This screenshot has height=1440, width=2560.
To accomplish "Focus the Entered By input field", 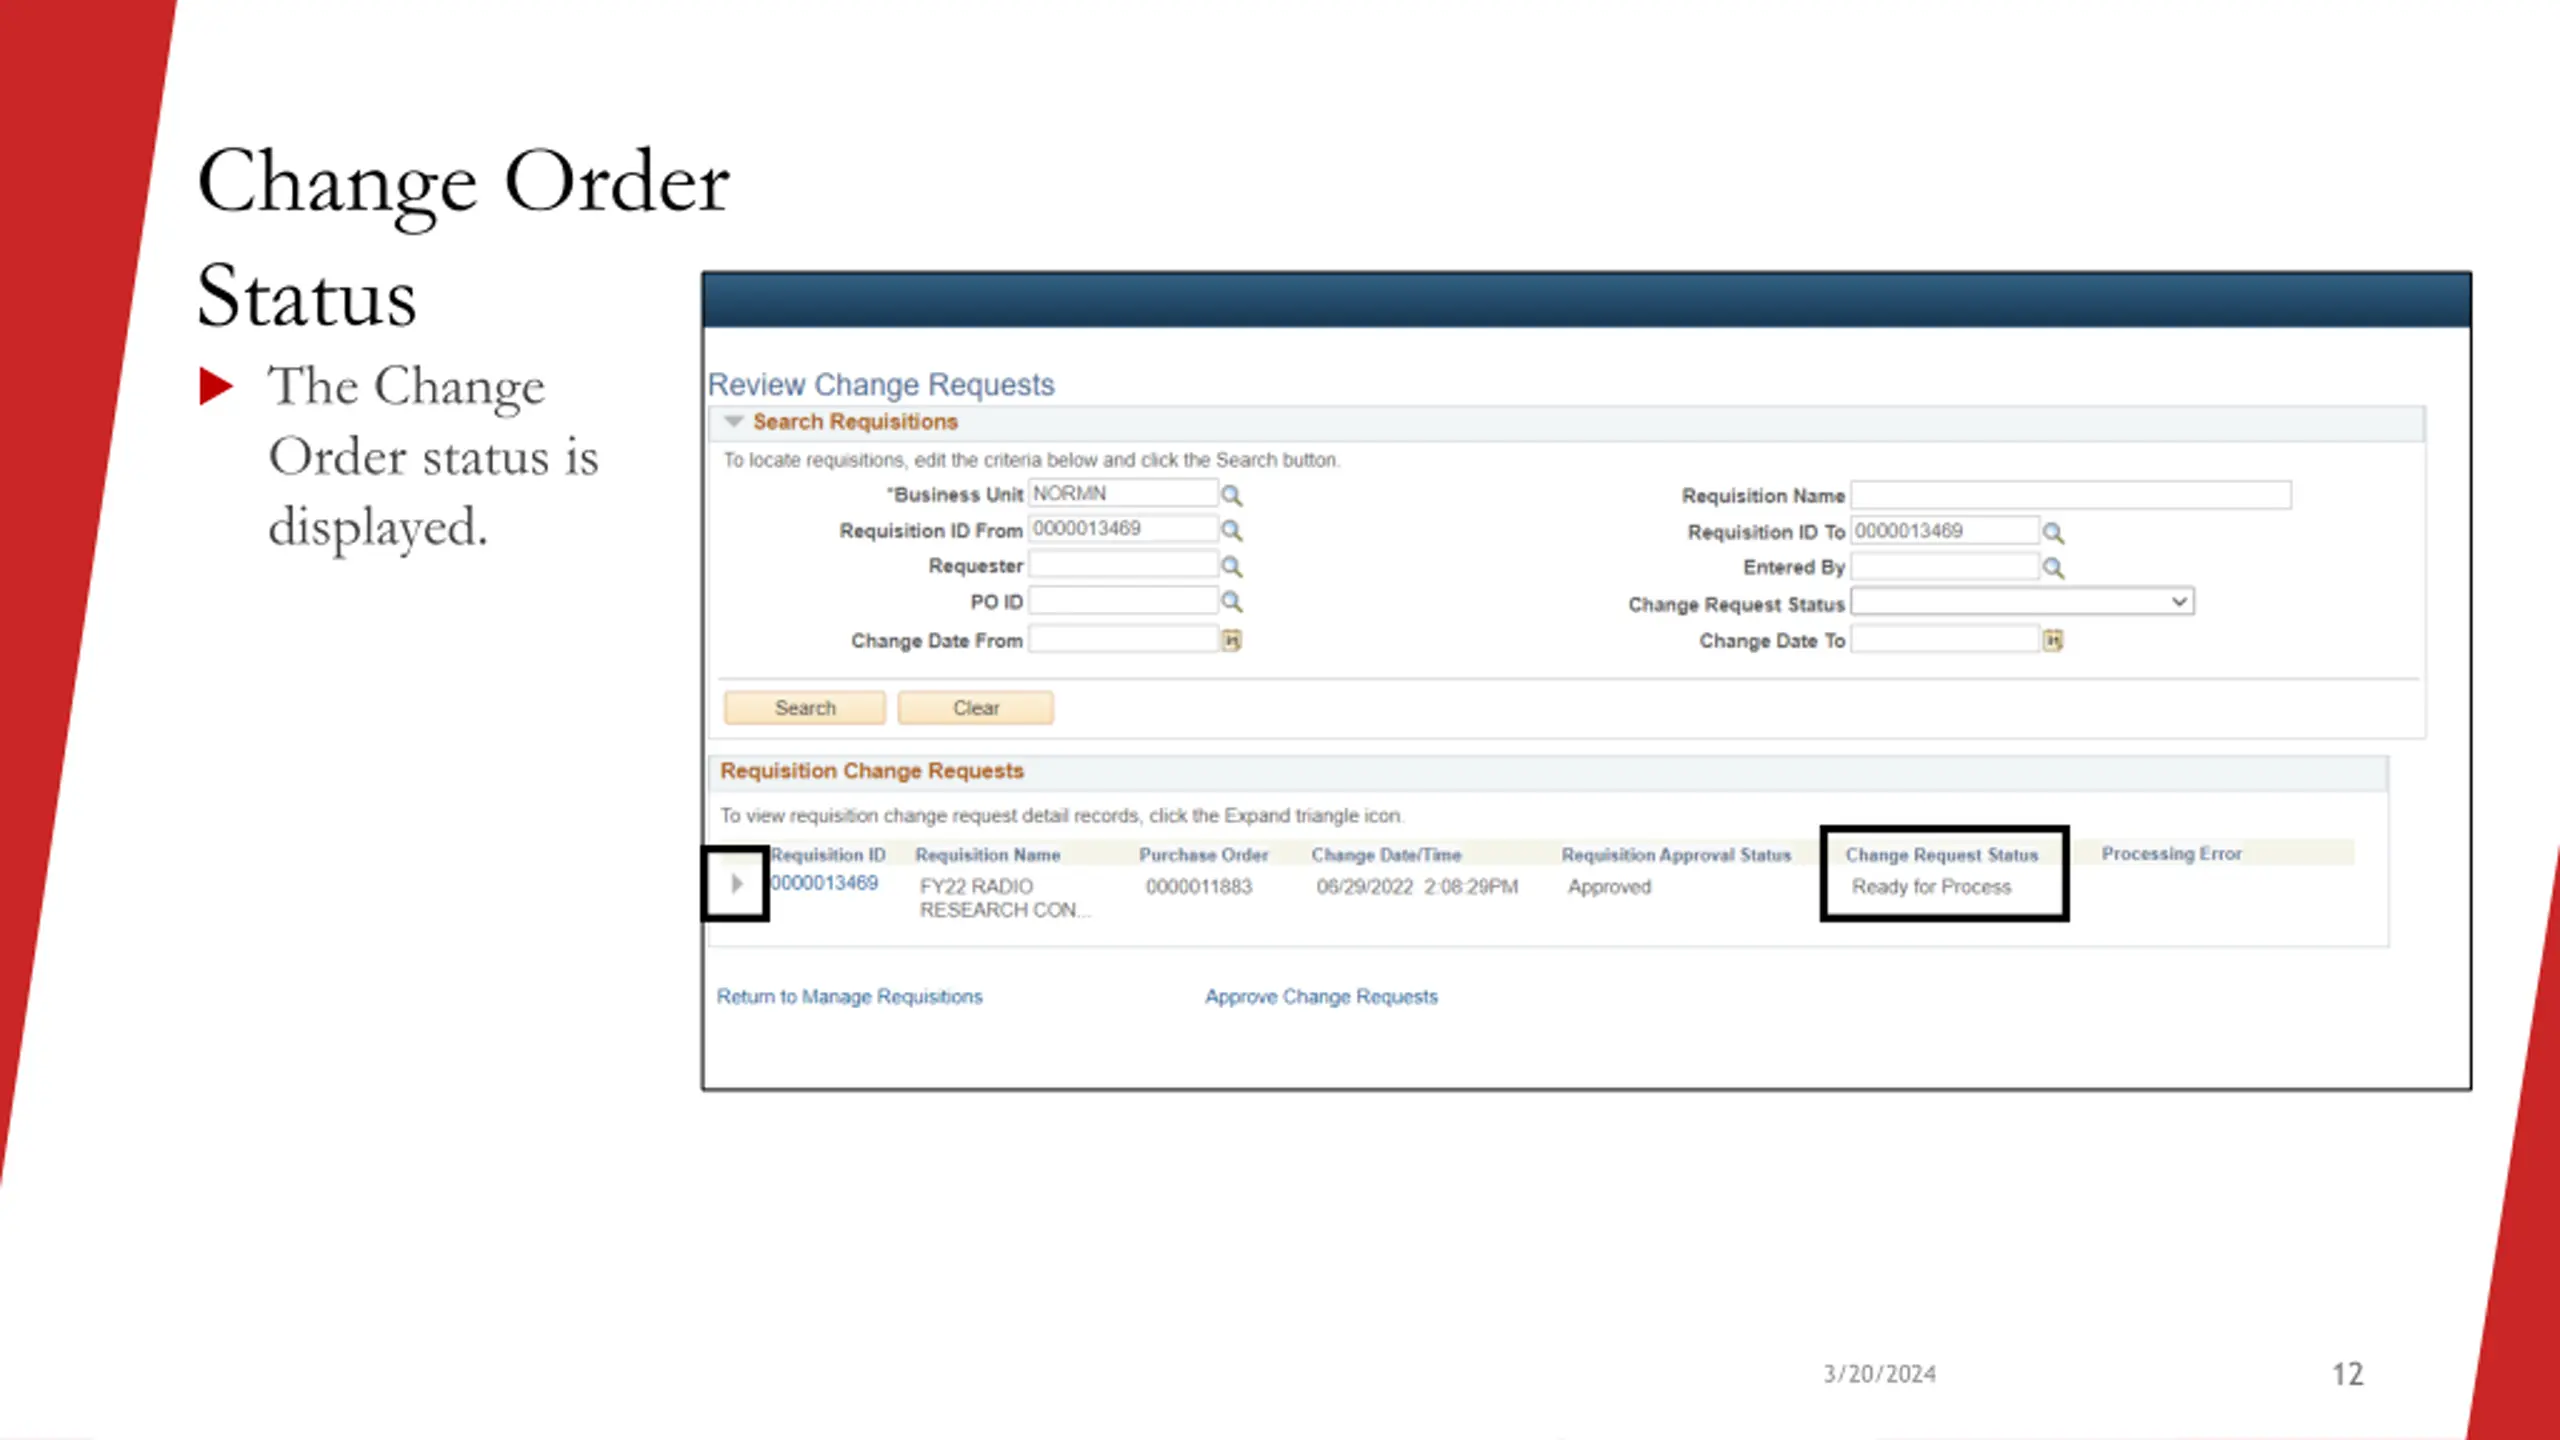I will point(1945,567).
